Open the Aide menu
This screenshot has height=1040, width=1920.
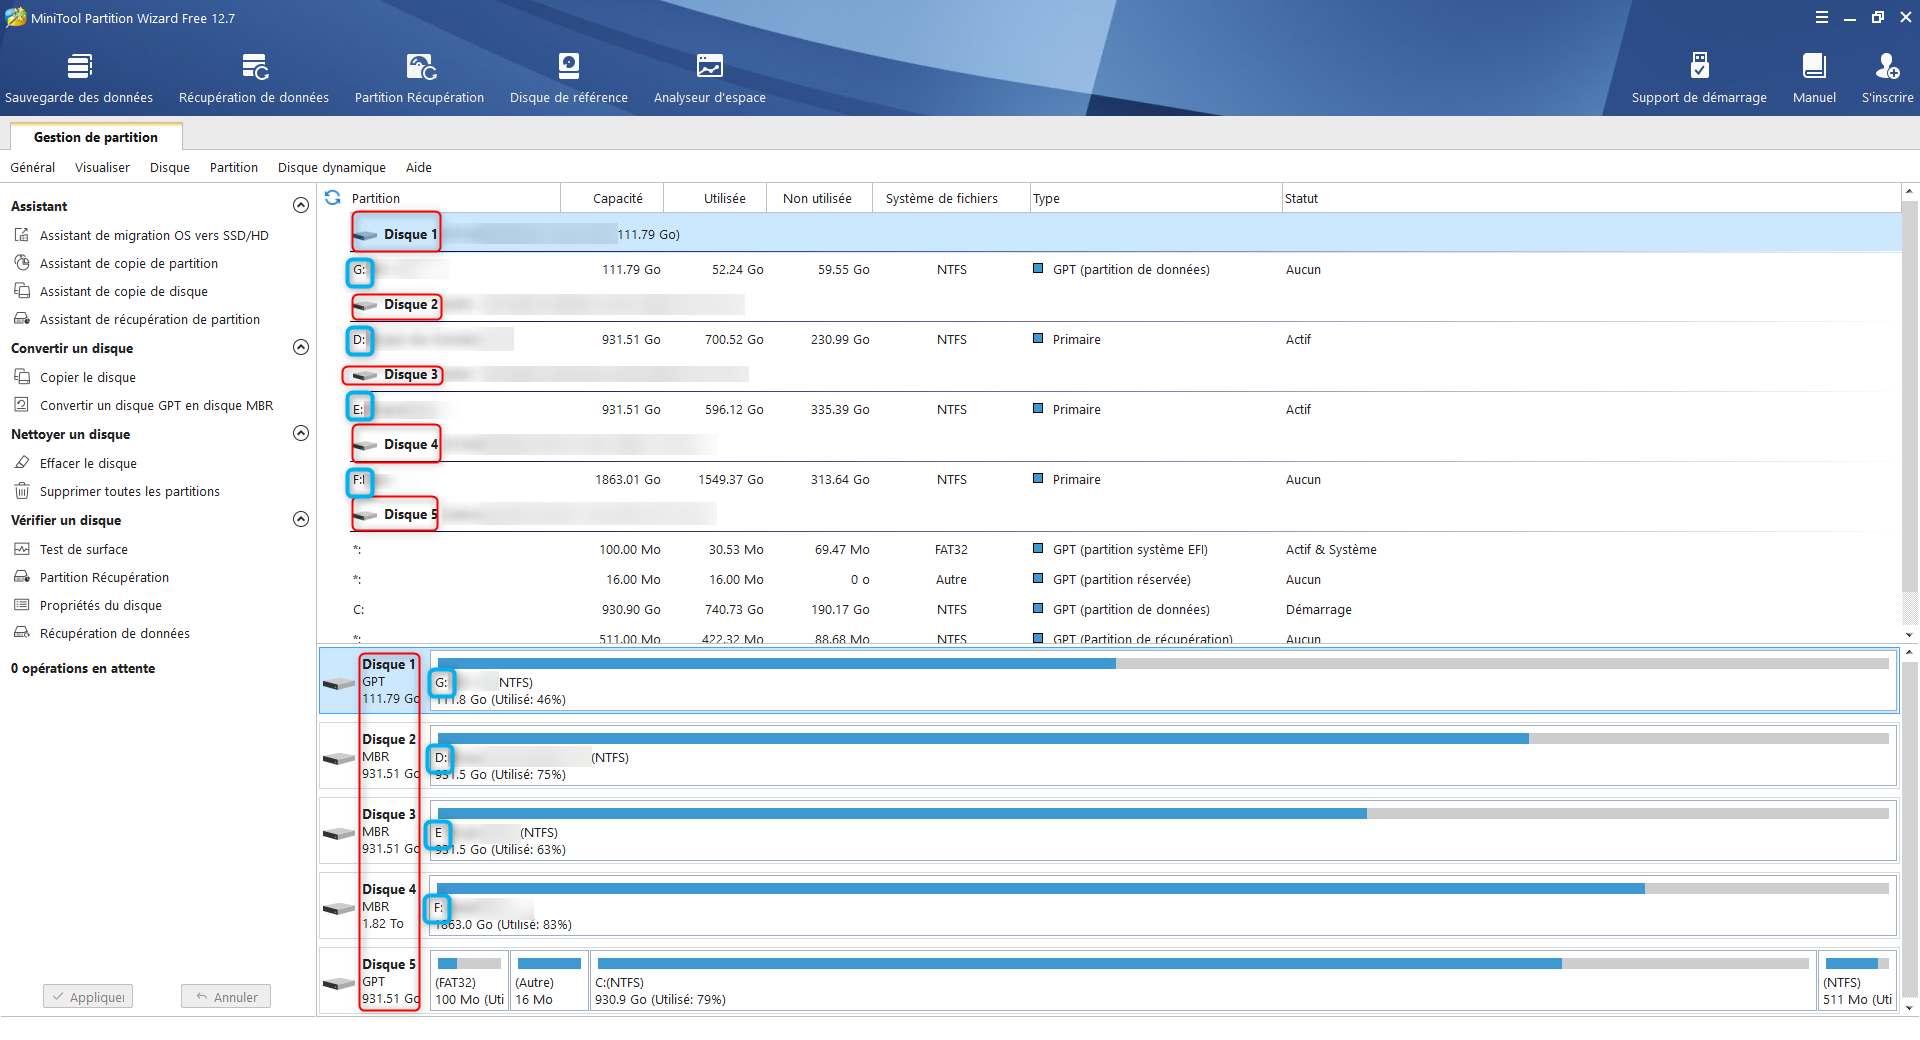point(419,167)
